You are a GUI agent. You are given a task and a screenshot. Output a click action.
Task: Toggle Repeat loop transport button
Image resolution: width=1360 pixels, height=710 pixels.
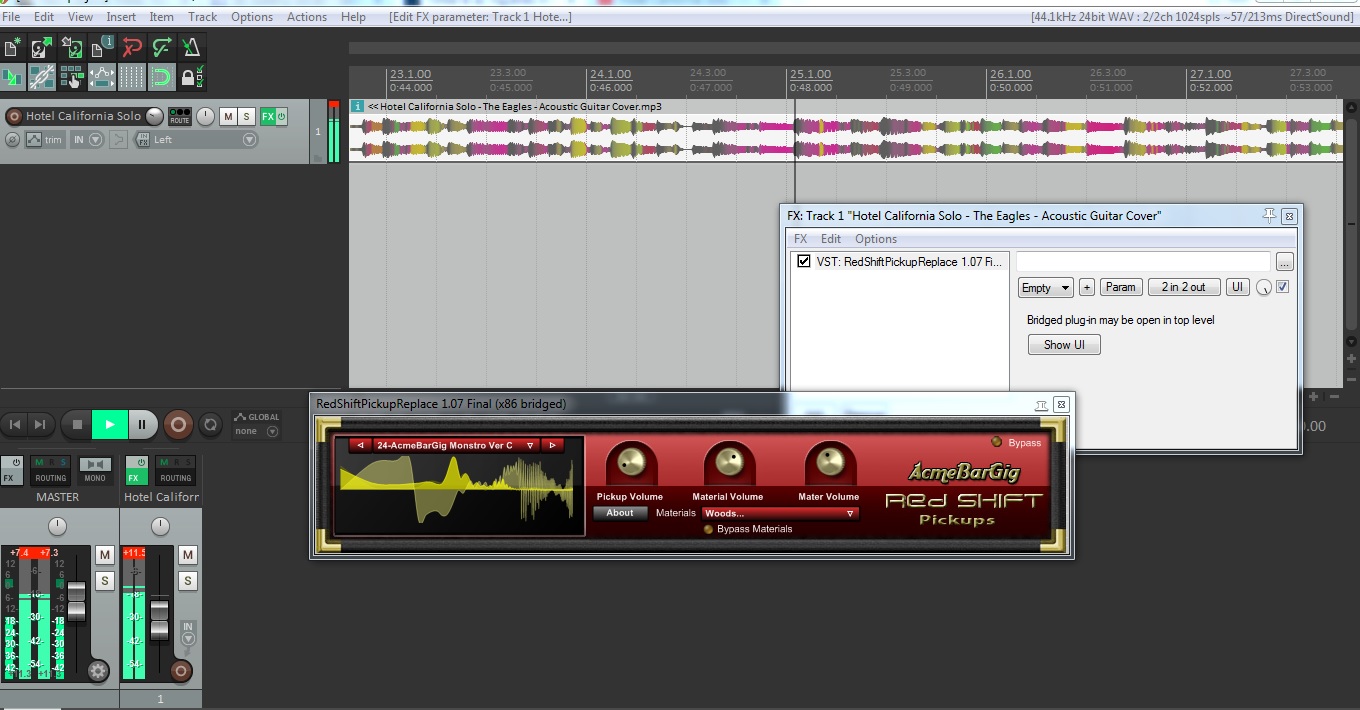pyautogui.click(x=210, y=425)
